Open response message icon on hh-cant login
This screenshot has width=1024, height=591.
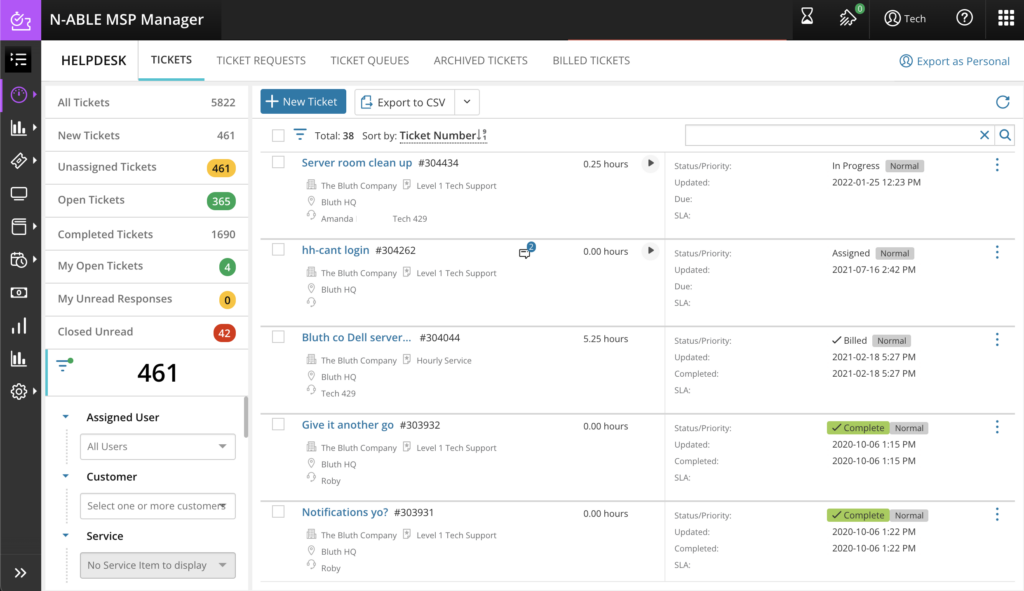tap(526, 251)
